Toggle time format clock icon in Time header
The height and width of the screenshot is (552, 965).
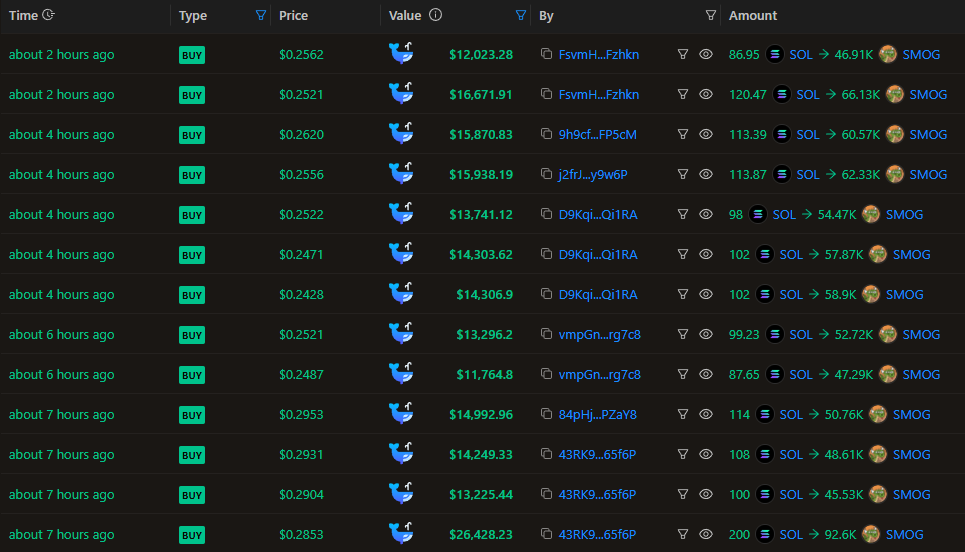49,15
